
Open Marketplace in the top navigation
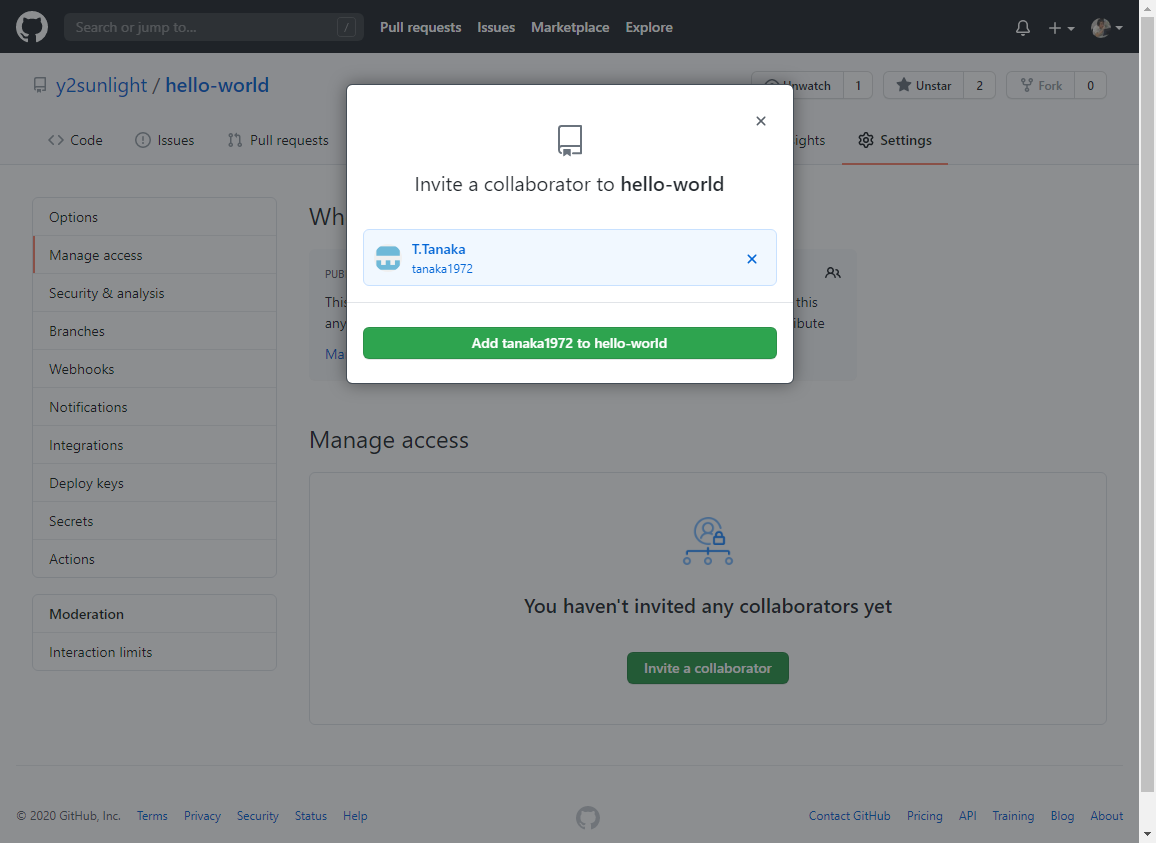click(570, 27)
